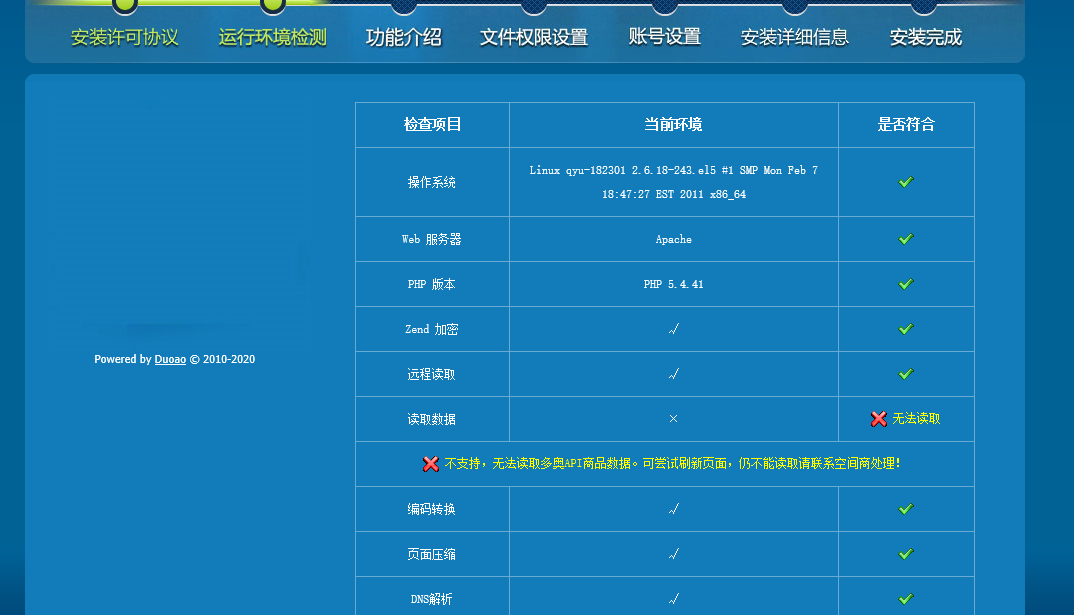The image size is (1074, 615).
Task: Open the Duoao link in the footer
Action: tap(170, 360)
